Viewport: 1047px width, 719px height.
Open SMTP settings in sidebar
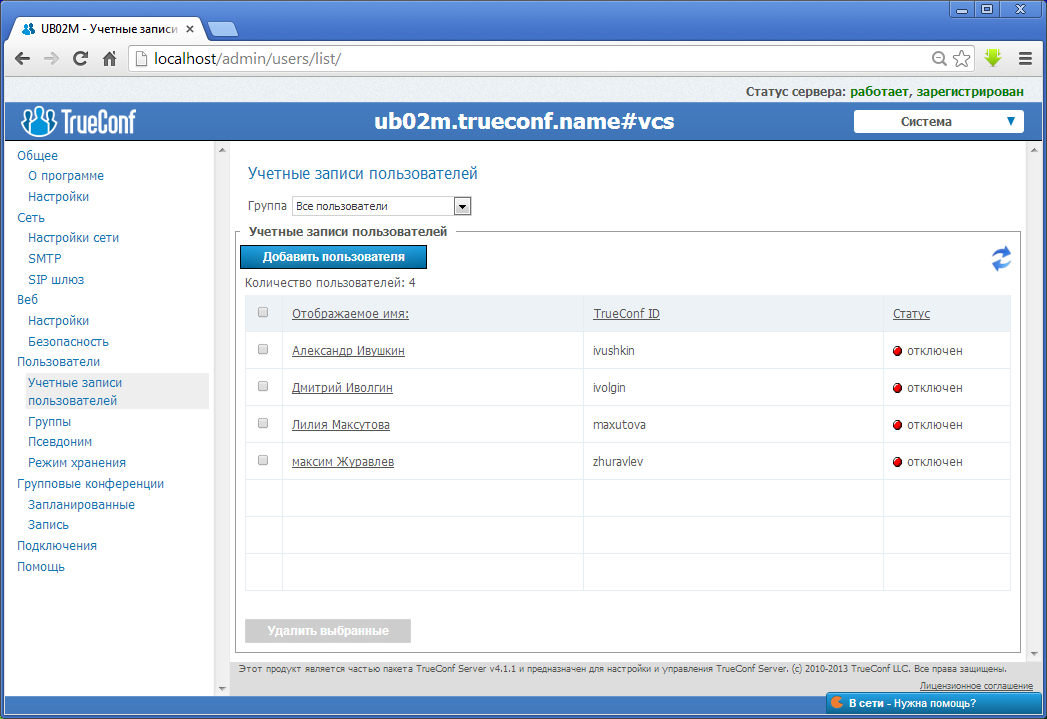45,258
